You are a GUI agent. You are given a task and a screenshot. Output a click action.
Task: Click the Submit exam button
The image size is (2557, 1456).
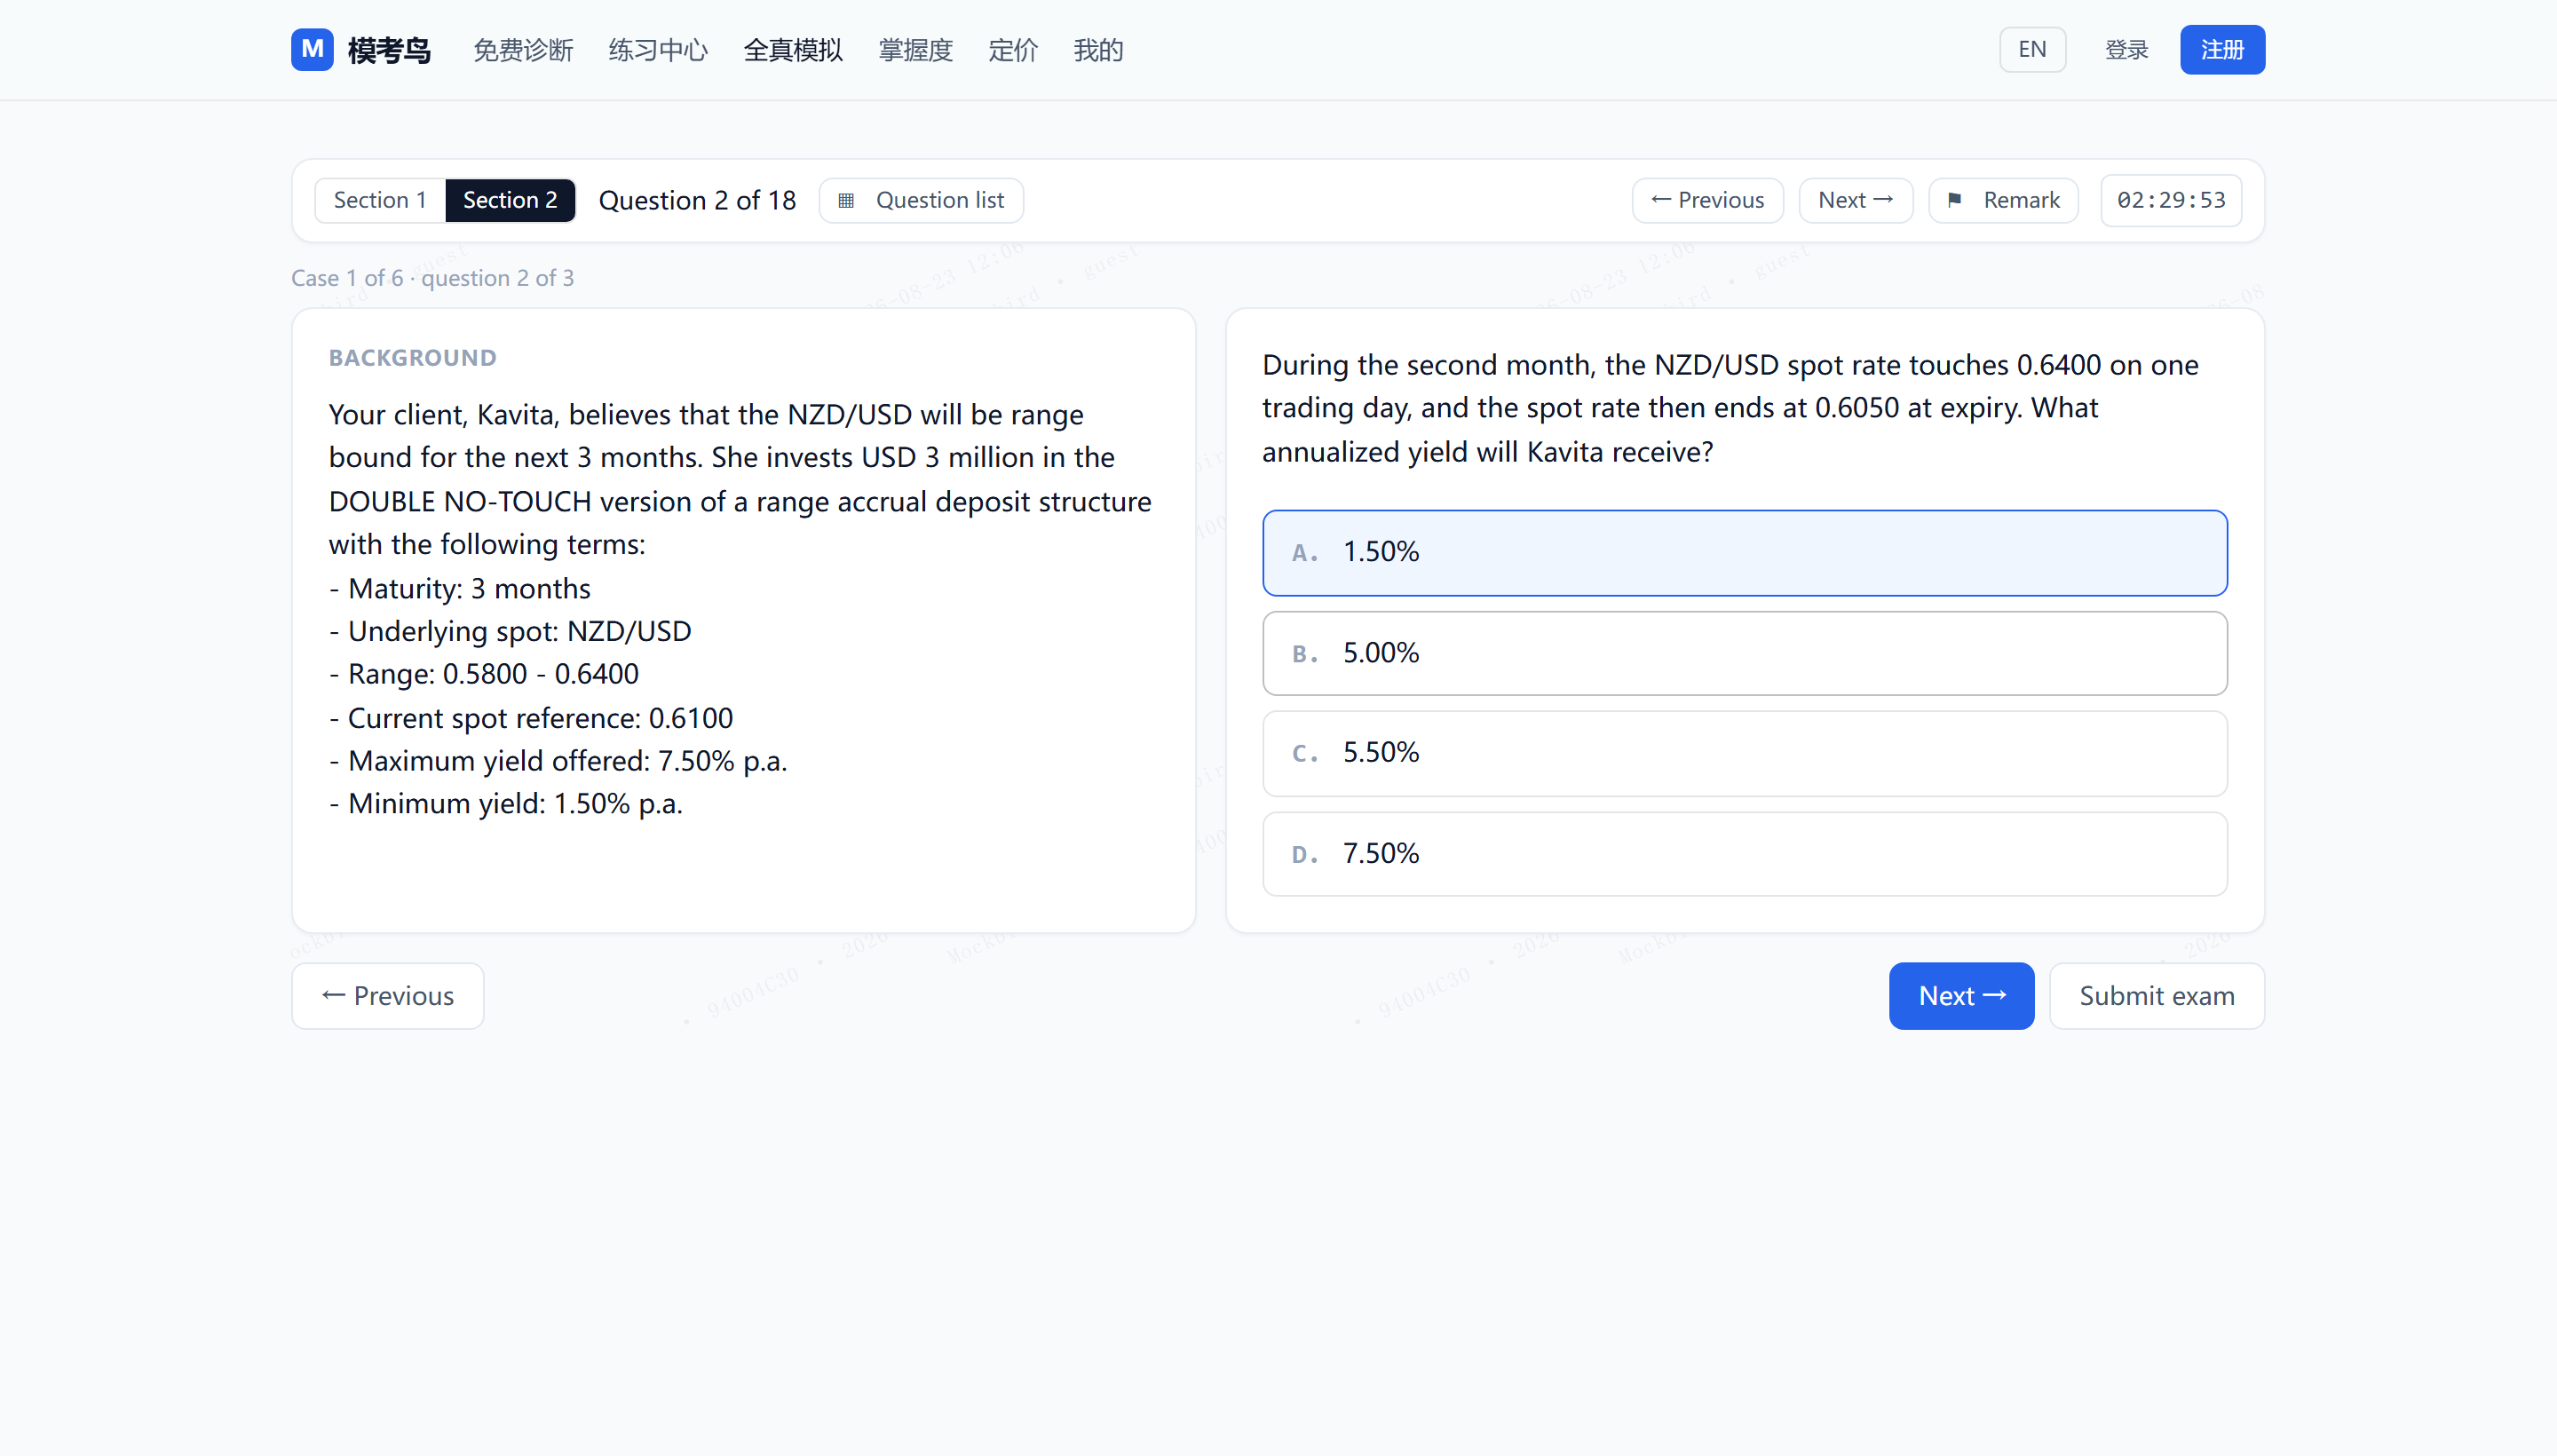click(x=2157, y=996)
